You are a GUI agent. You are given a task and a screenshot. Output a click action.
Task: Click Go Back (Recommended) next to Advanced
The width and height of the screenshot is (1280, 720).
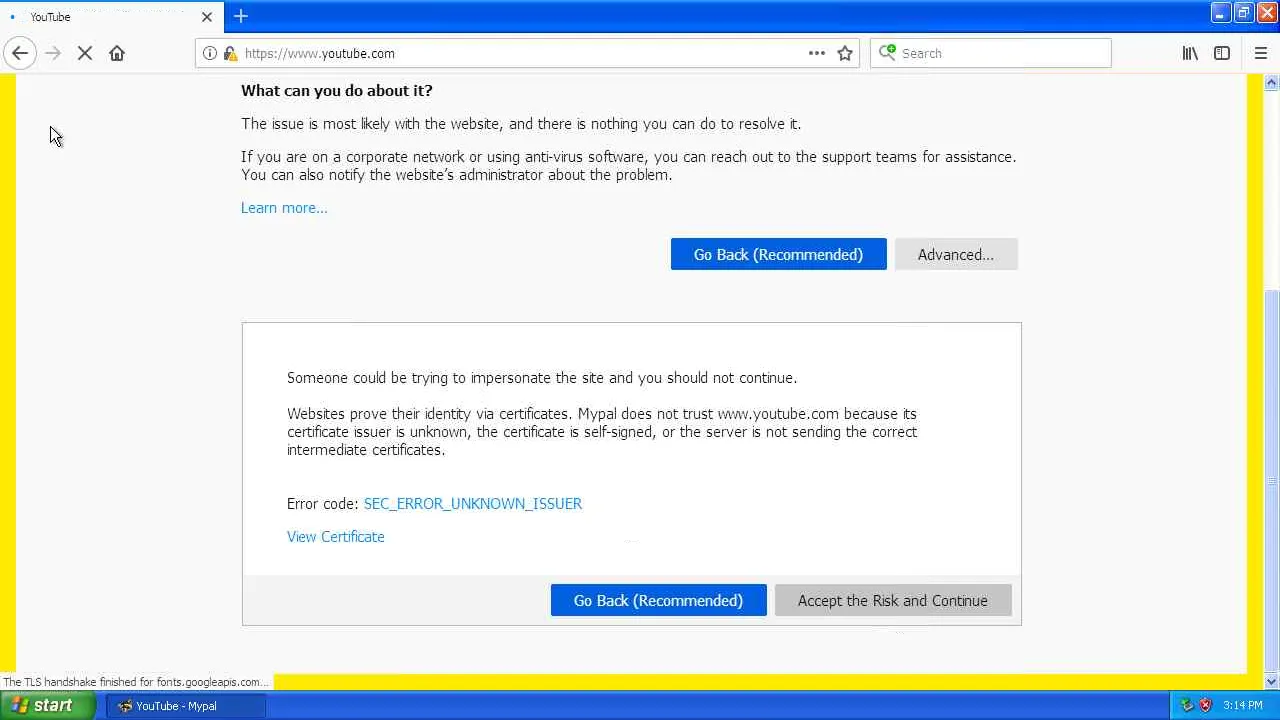(778, 254)
